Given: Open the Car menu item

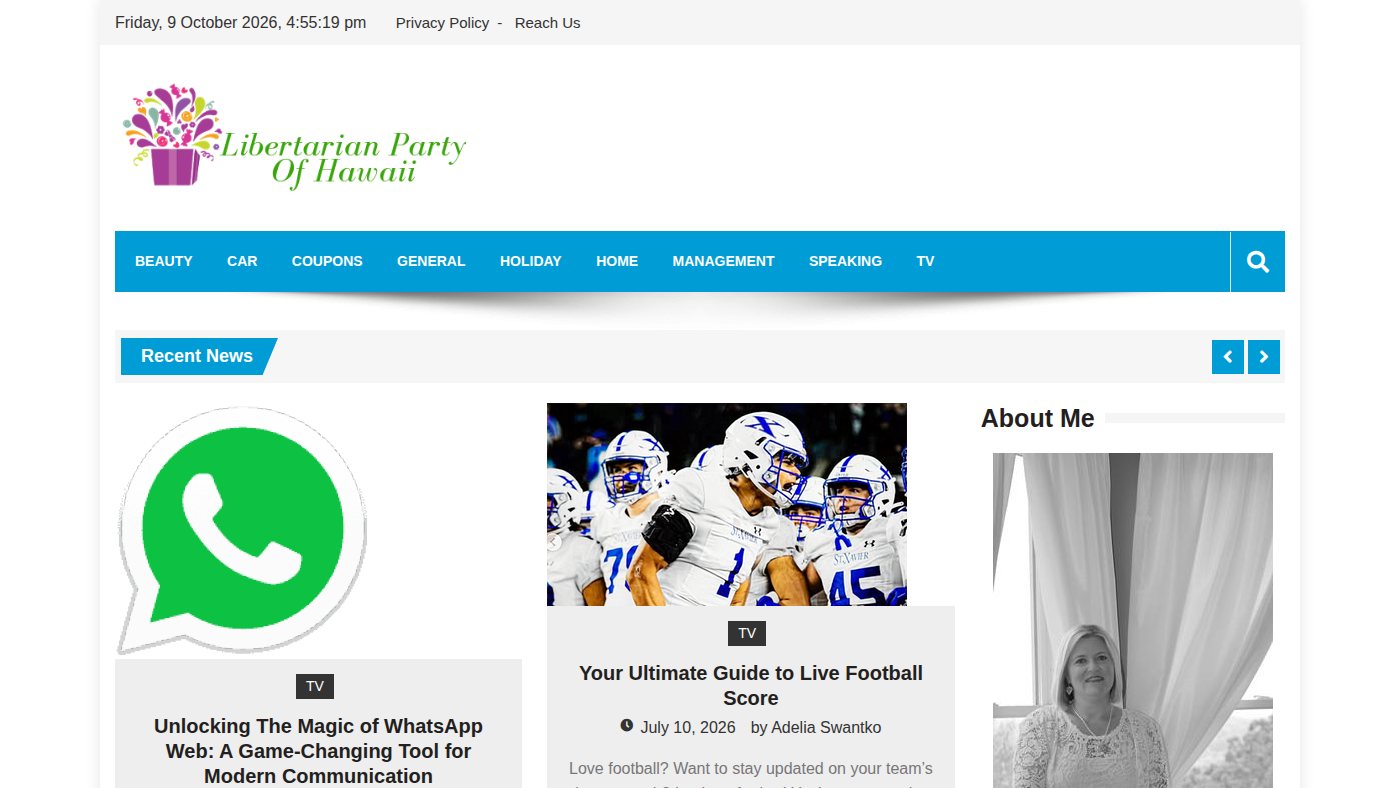Looking at the screenshot, I should point(242,261).
